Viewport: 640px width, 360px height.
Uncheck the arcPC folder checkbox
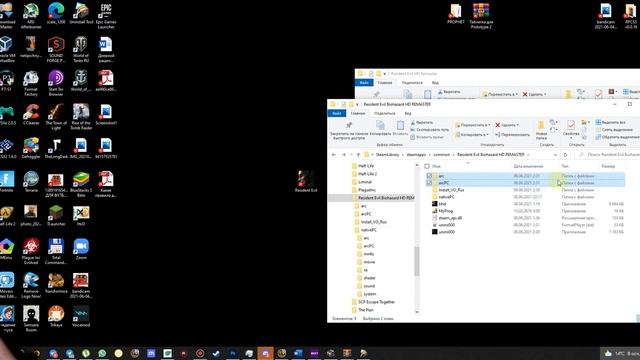pyautogui.click(x=429, y=183)
